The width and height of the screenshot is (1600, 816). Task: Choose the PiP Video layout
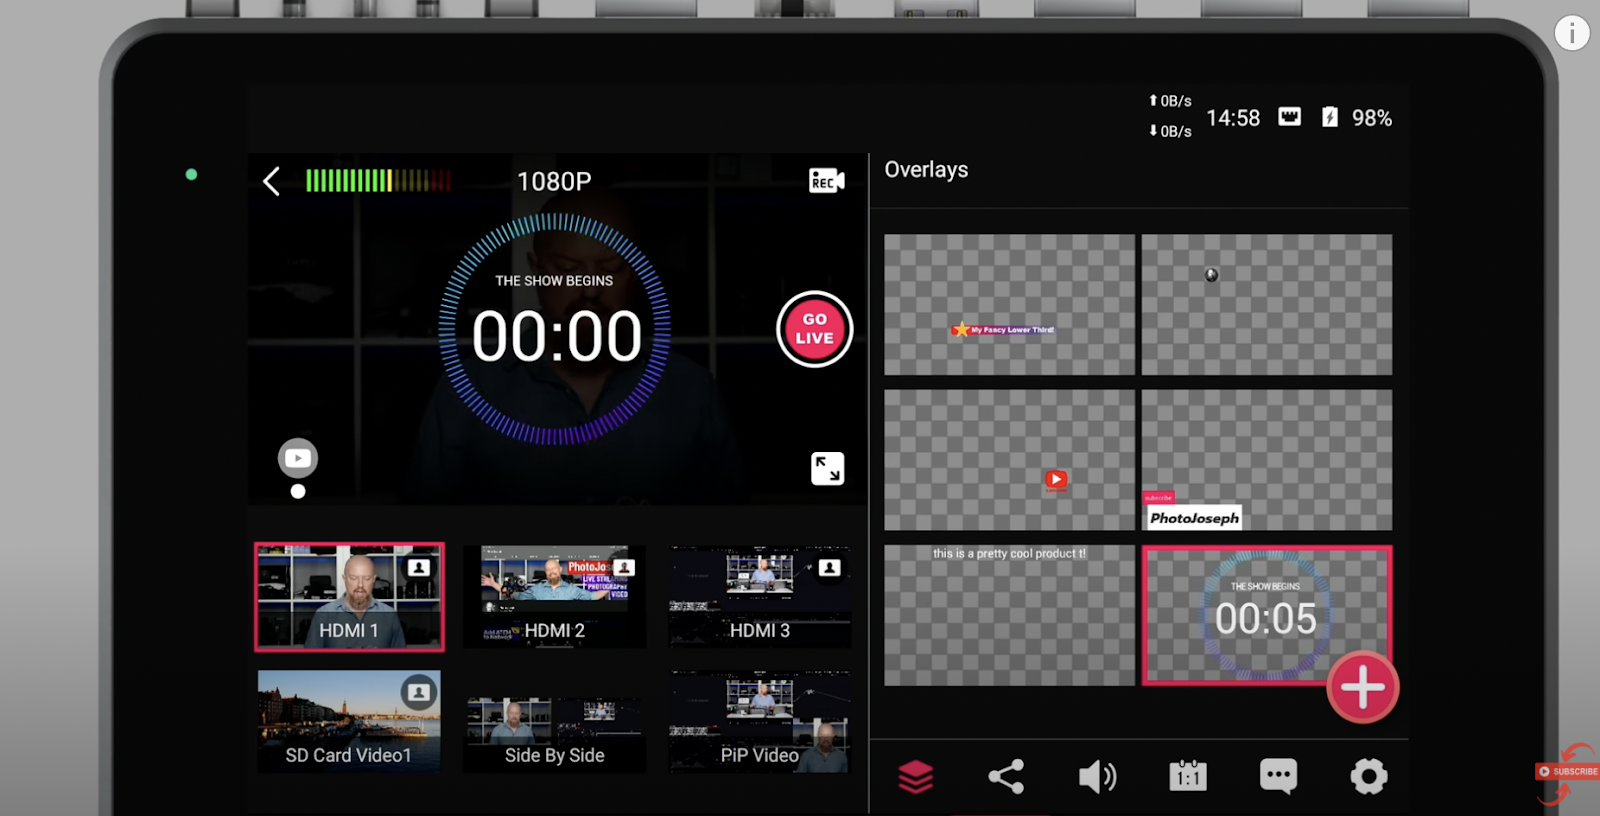[x=760, y=723]
